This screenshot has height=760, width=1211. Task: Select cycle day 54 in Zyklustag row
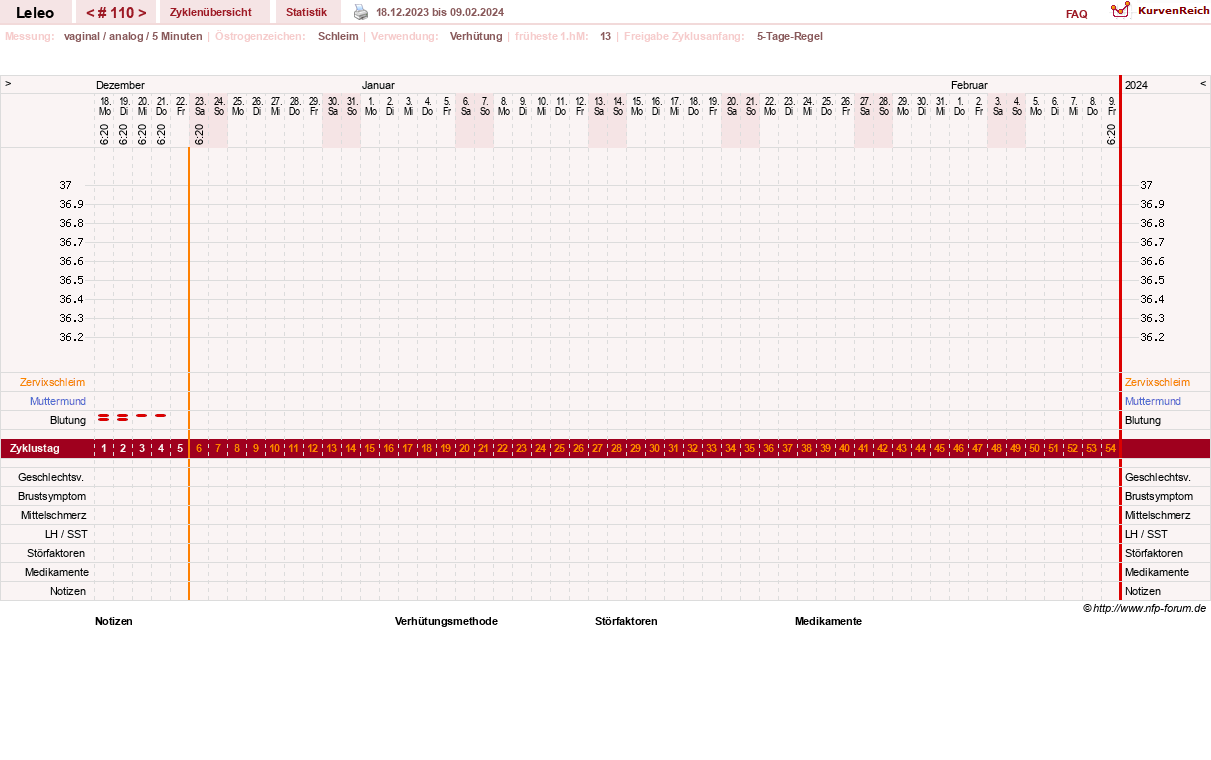(x=1110, y=448)
